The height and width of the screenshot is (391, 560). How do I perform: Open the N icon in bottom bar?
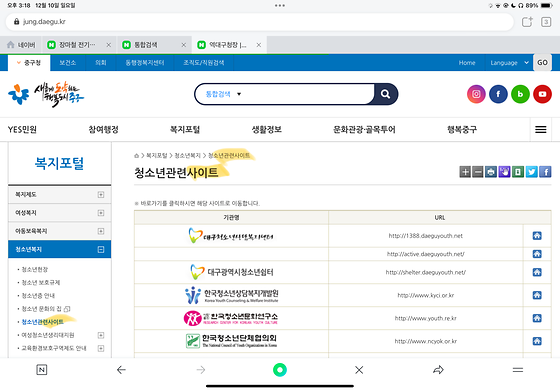(x=42, y=370)
